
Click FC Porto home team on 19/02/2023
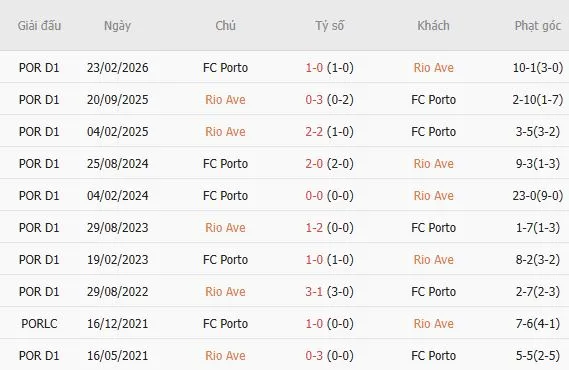point(225,260)
